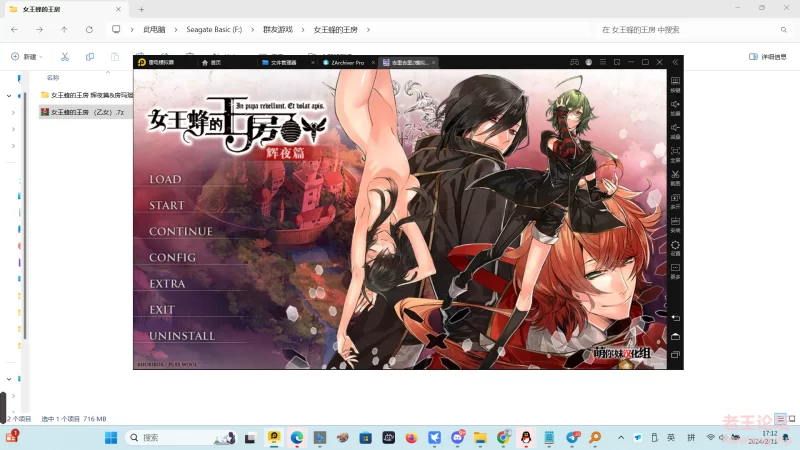Open QQ penguin icon on taskbar

click(x=526, y=438)
